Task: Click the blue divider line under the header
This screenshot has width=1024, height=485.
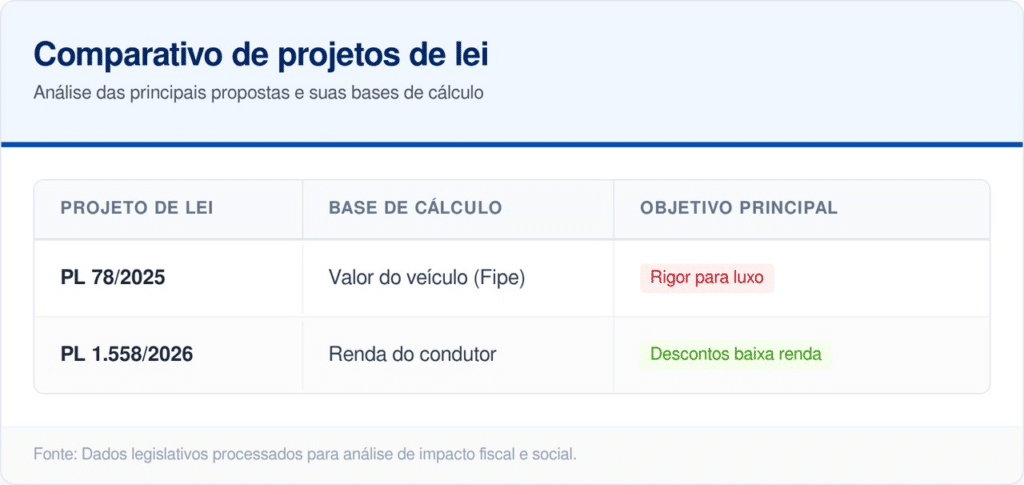Action: click(512, 145)
